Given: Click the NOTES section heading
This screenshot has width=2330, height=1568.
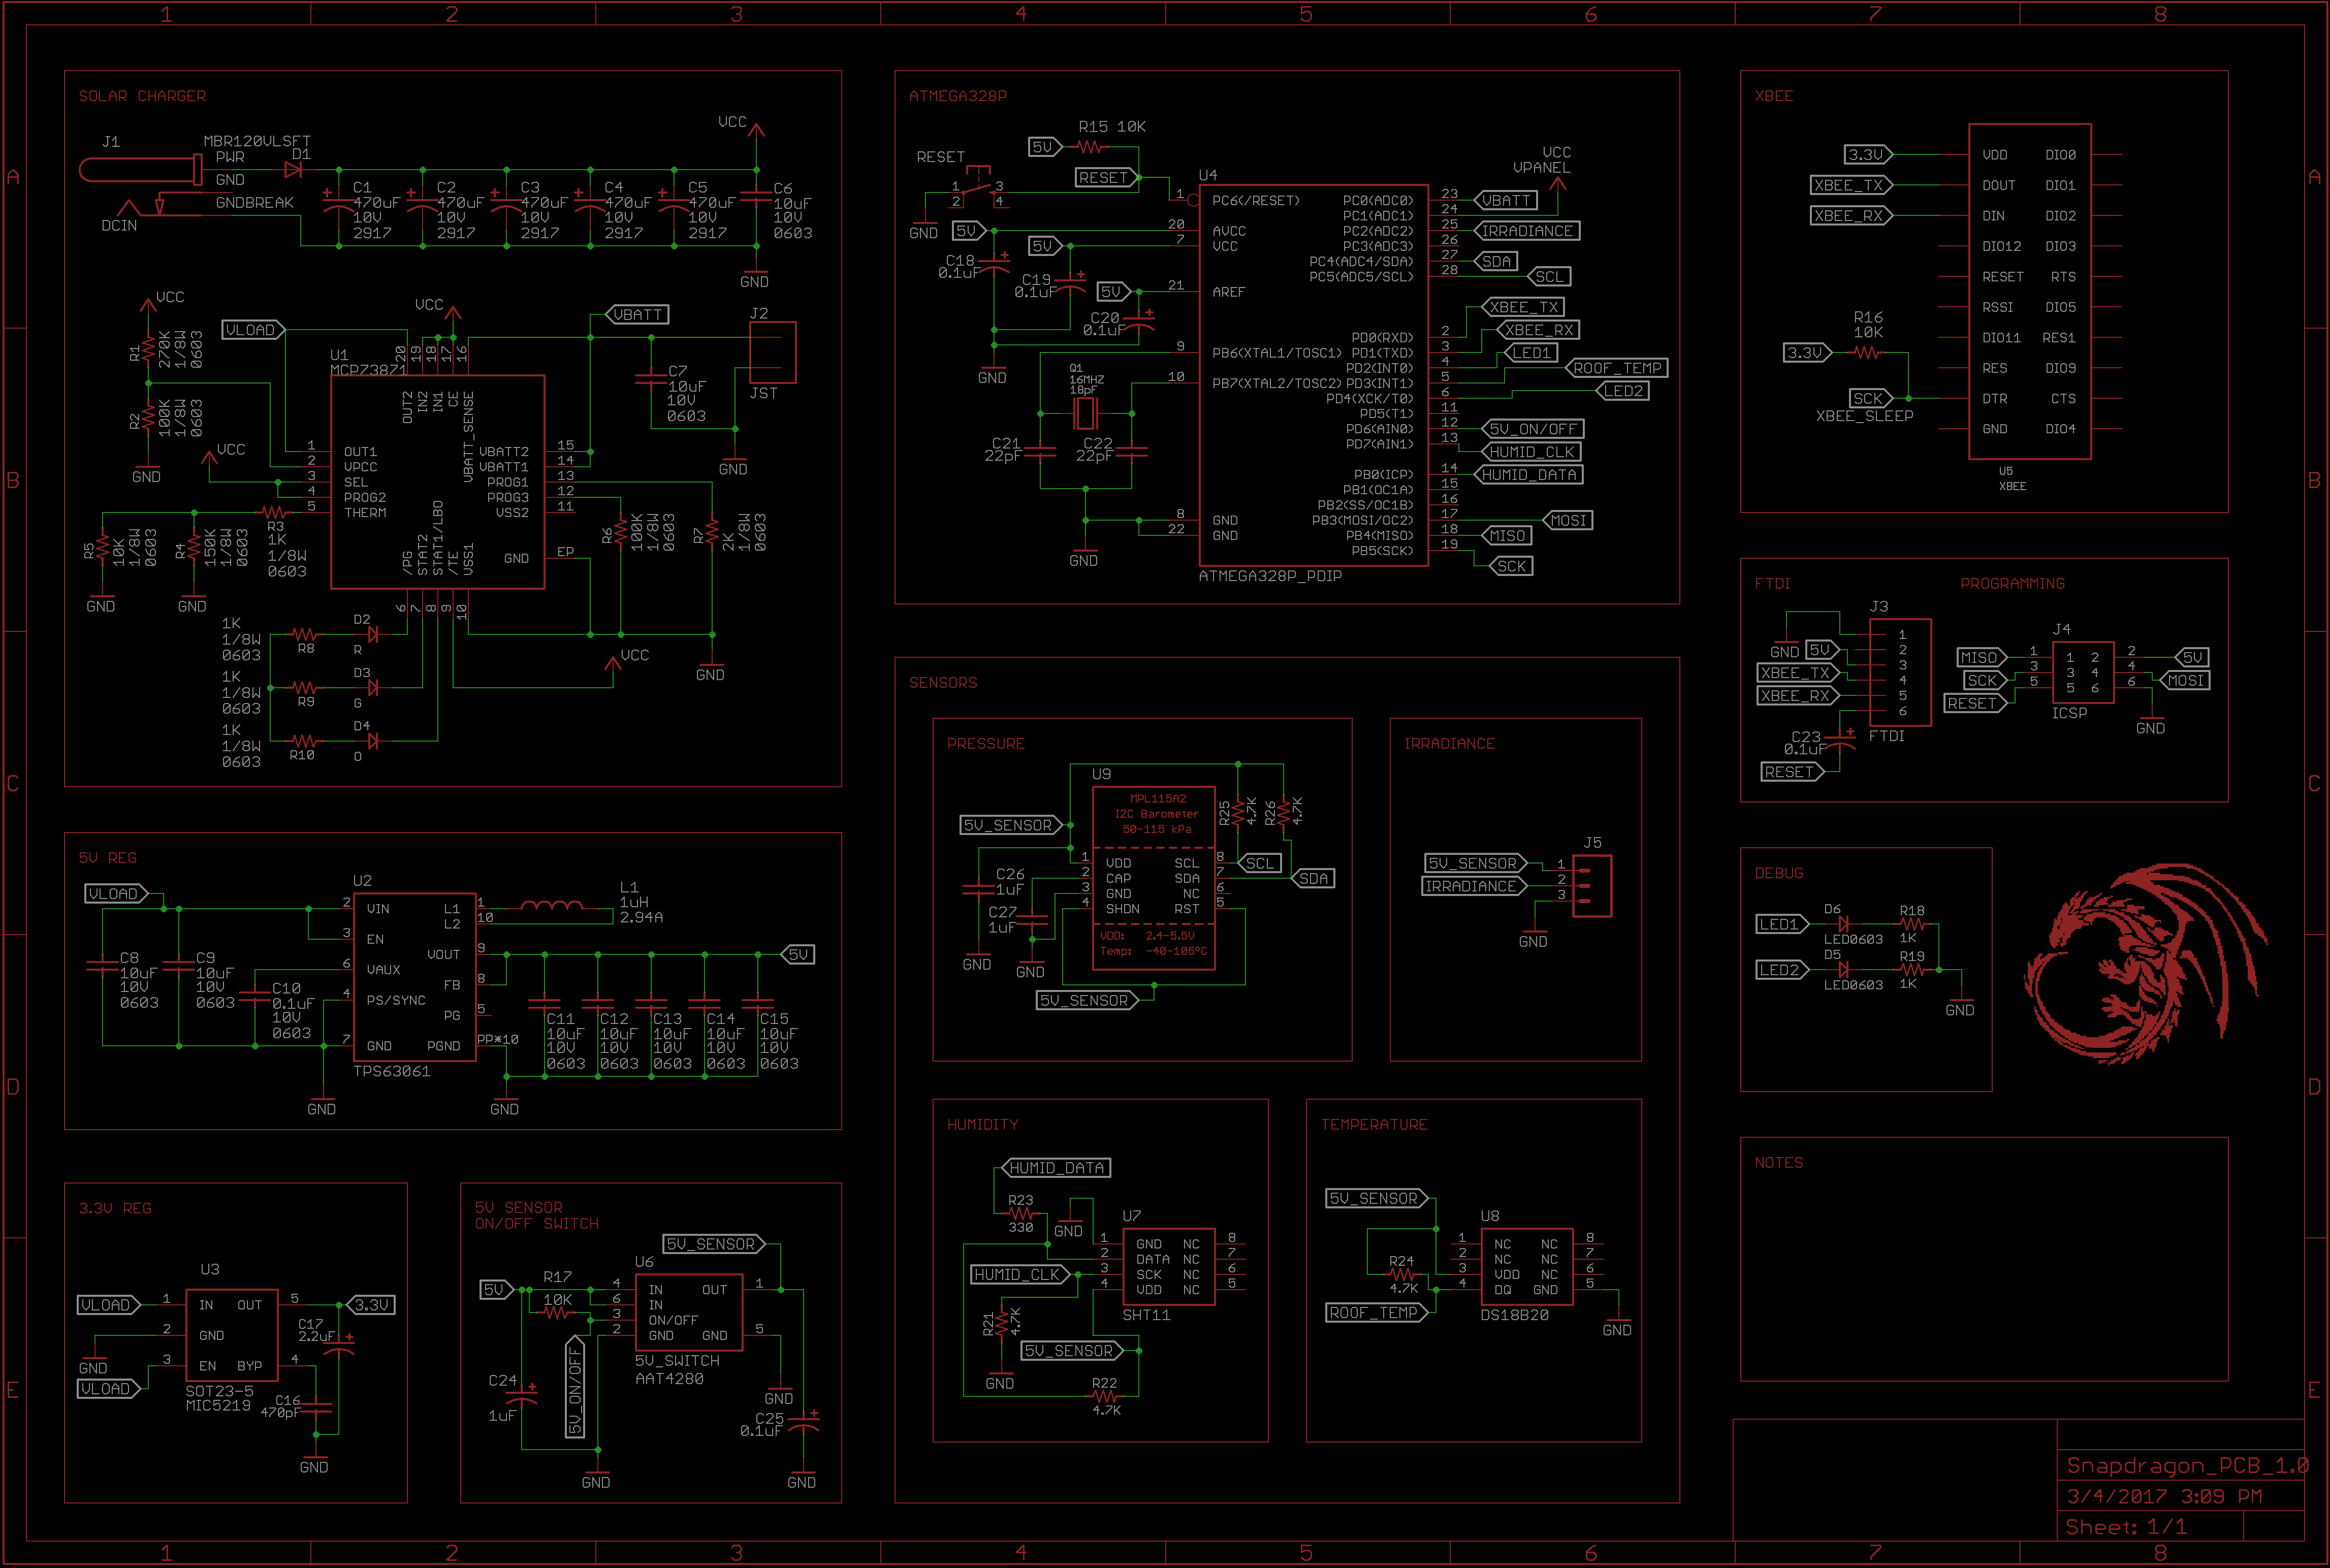Looking at the screenshot, I should point(1778,1162).
